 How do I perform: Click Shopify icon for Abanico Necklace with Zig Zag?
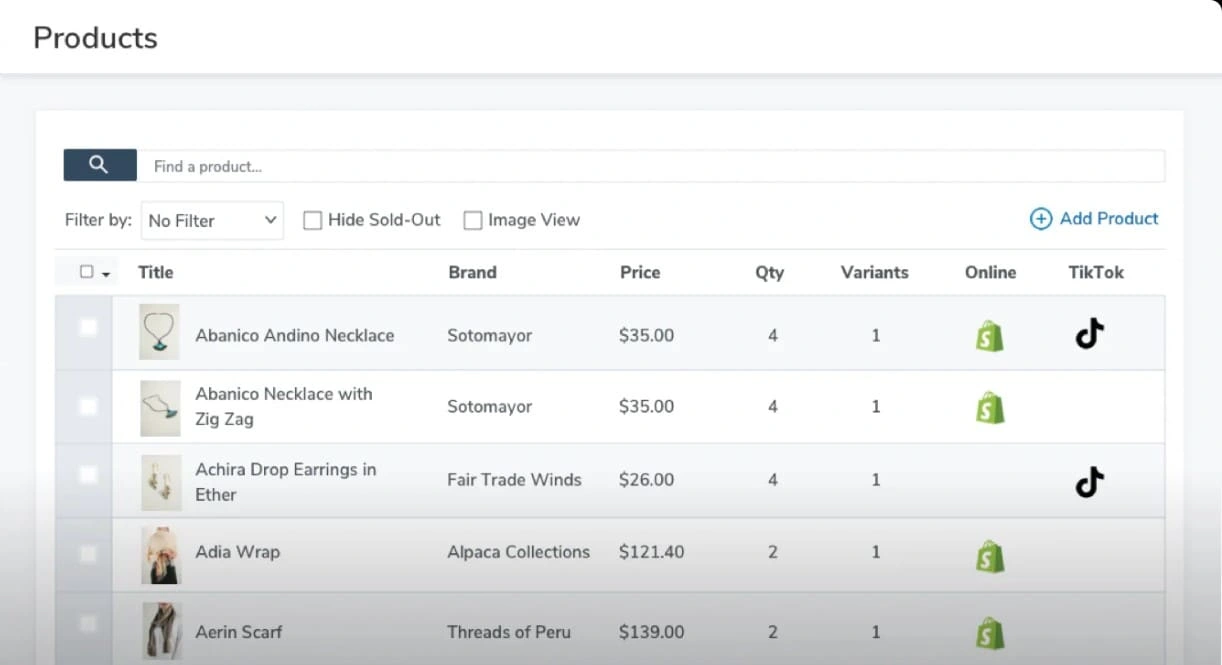point(990,407)
